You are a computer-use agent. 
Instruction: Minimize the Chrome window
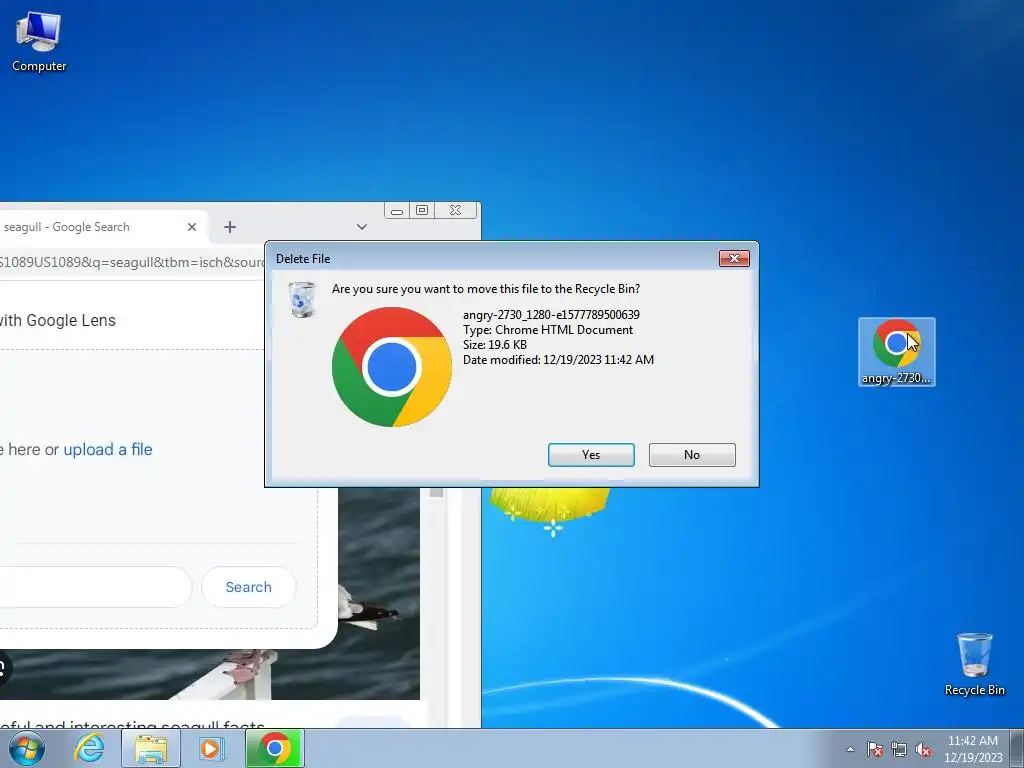pyautogui.click(x=396, y=210)
